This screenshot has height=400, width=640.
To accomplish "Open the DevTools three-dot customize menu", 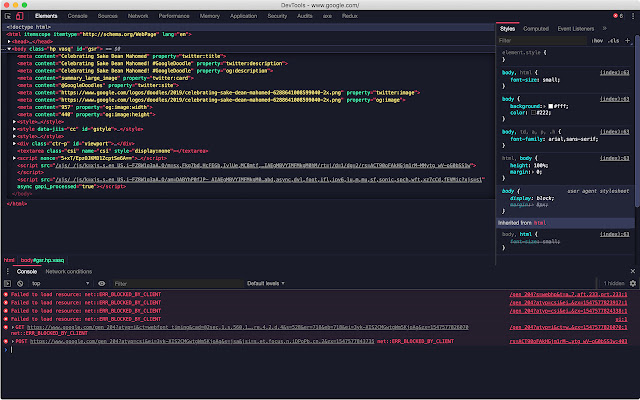I will (633, 16).
